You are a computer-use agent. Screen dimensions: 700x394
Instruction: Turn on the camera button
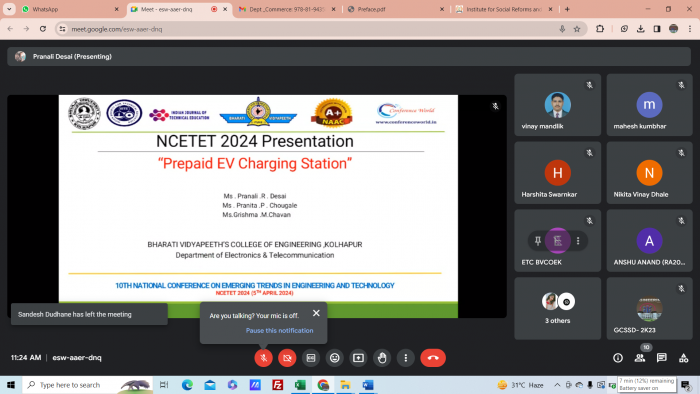tap(287, 358)
